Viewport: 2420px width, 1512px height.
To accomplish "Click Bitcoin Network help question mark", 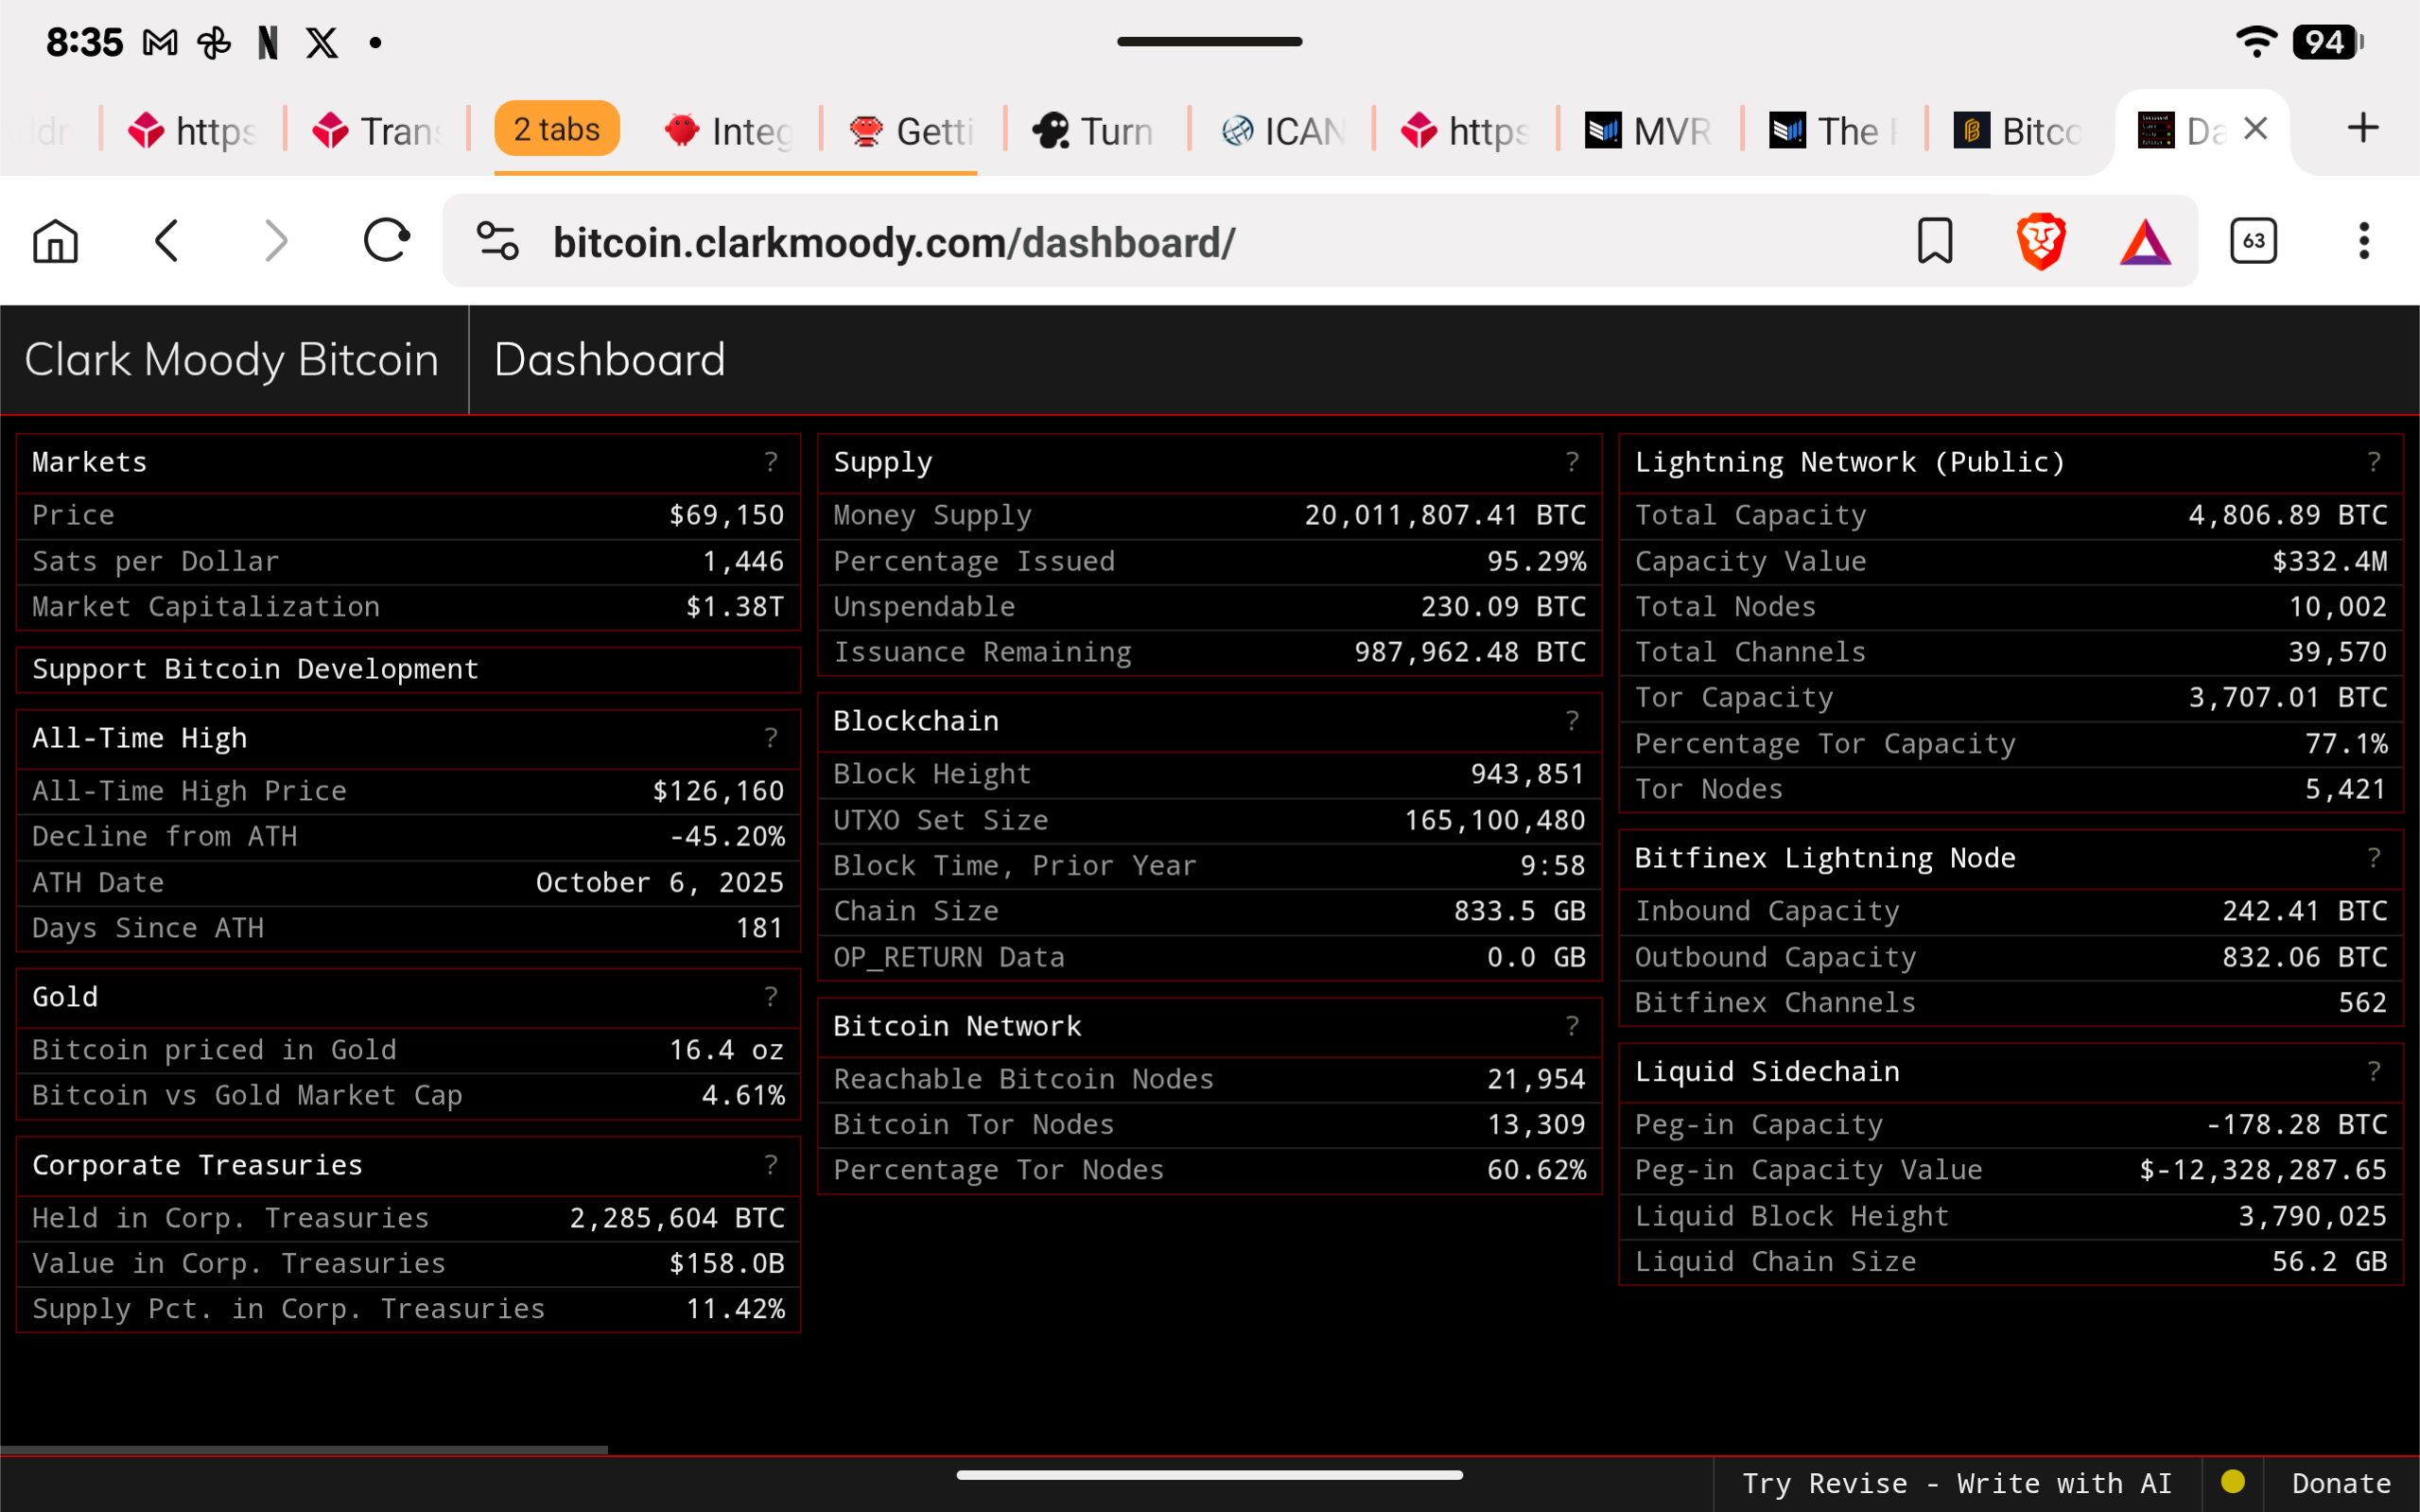I will click(1573, 1026).
